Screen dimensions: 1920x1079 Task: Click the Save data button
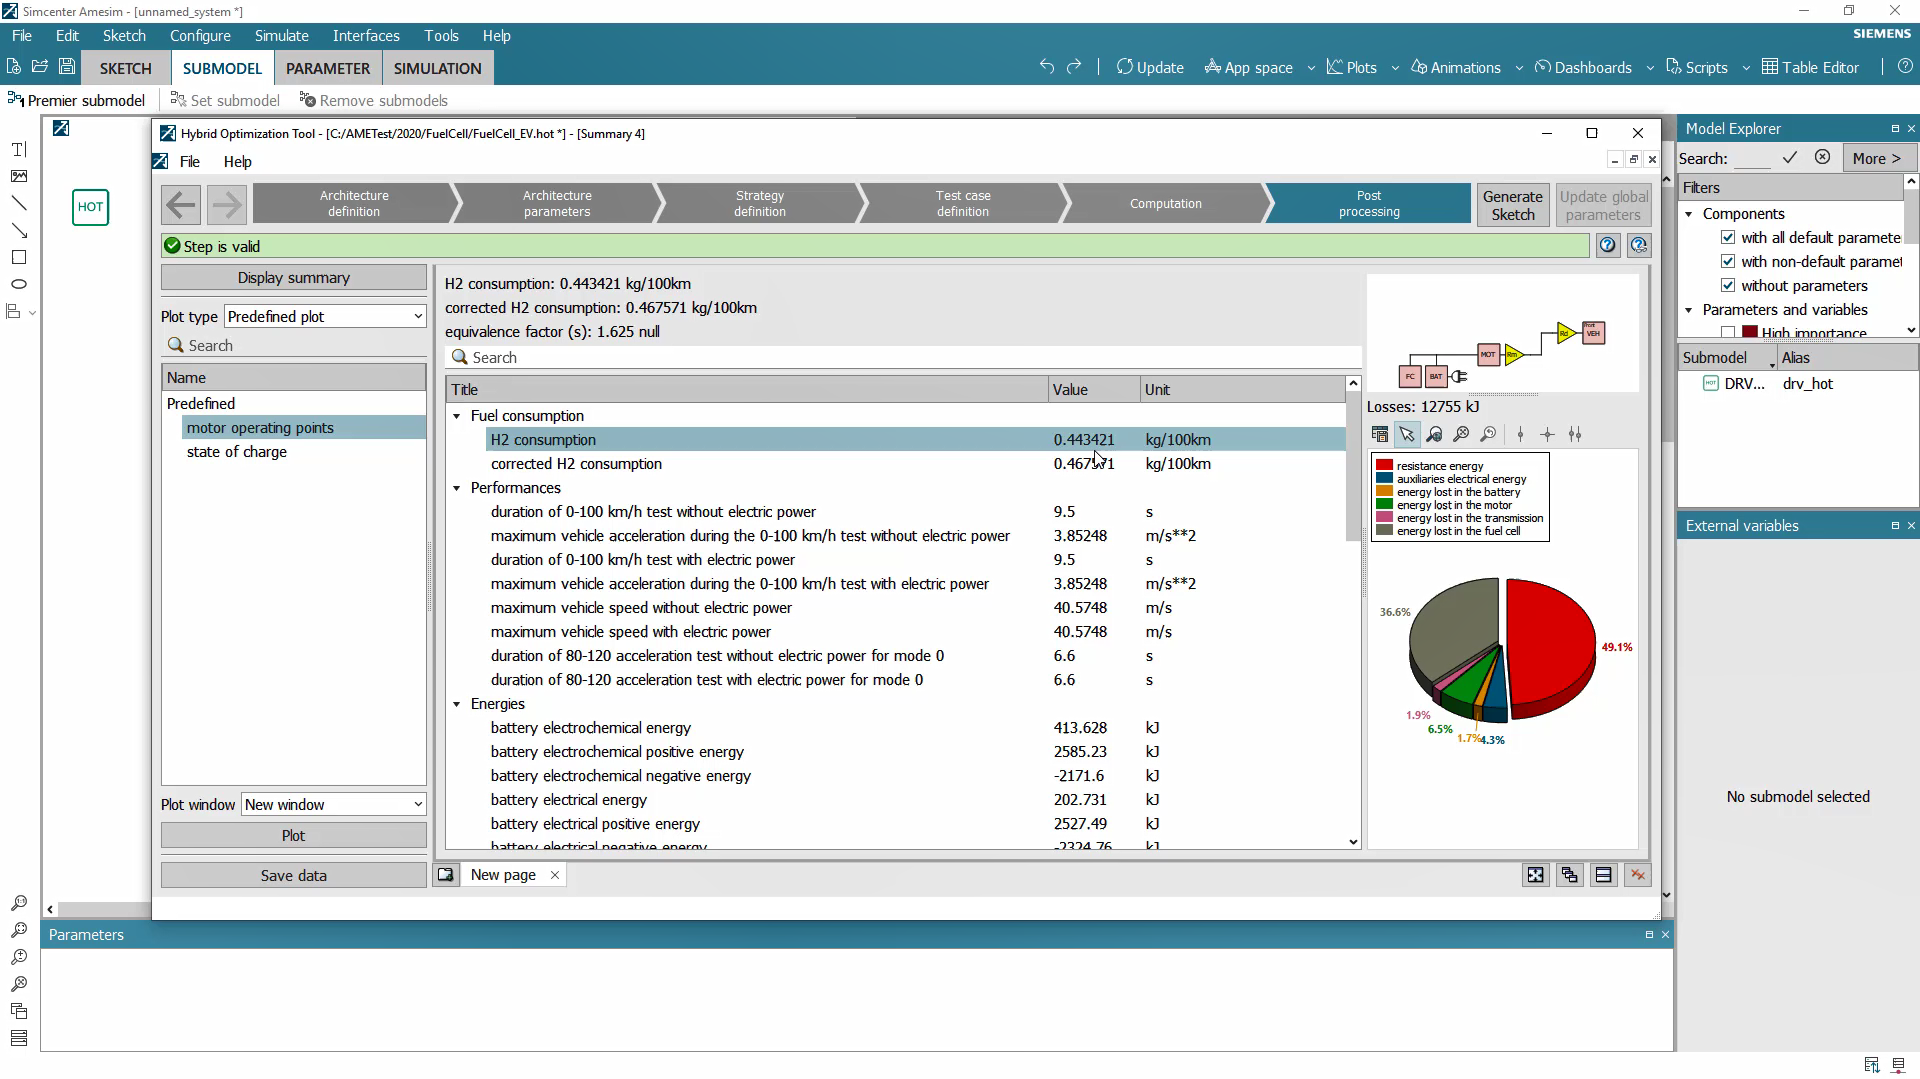click(x=292, y=874)
